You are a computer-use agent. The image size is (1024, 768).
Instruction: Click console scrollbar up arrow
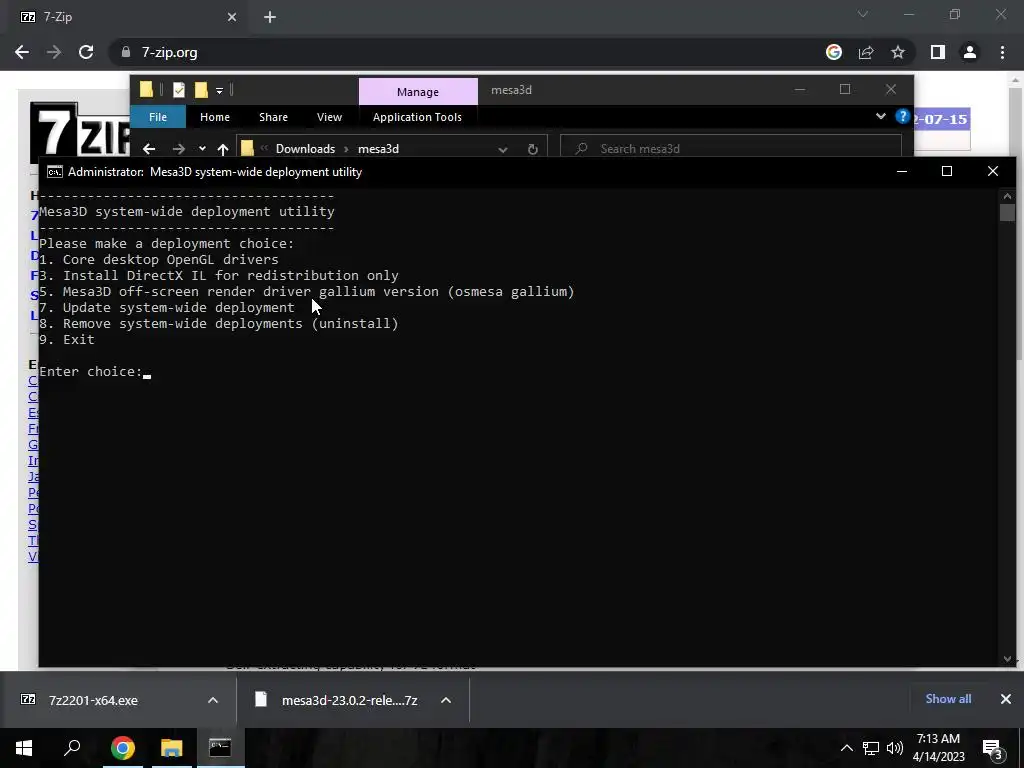coord(1007,195)
